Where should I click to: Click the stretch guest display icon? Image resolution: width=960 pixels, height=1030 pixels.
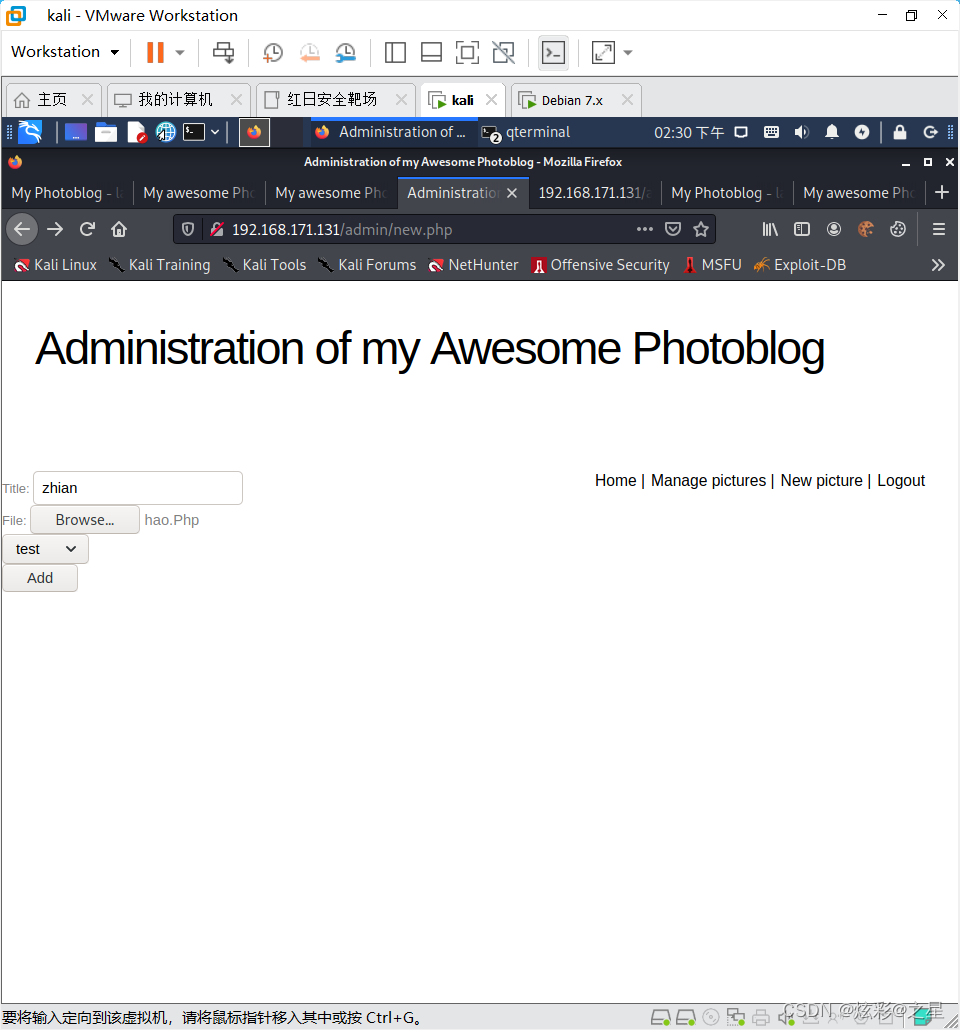click(x=603, y=53)
